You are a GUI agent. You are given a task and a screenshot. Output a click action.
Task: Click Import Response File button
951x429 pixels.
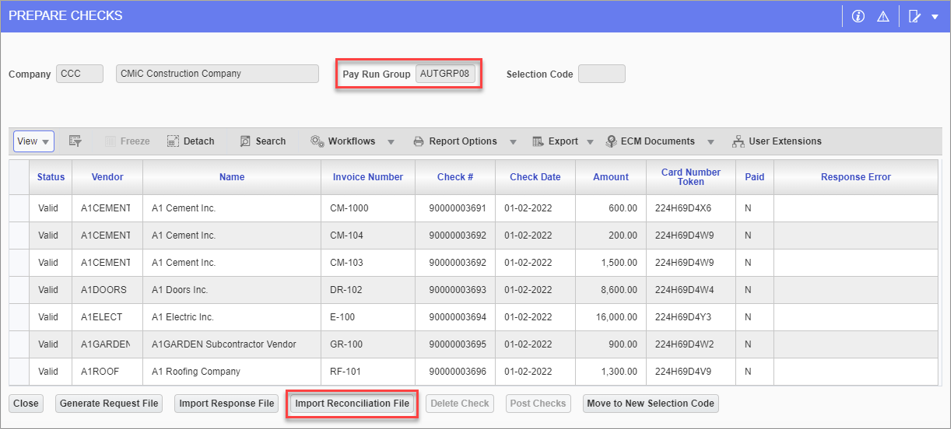coord(227,404)
